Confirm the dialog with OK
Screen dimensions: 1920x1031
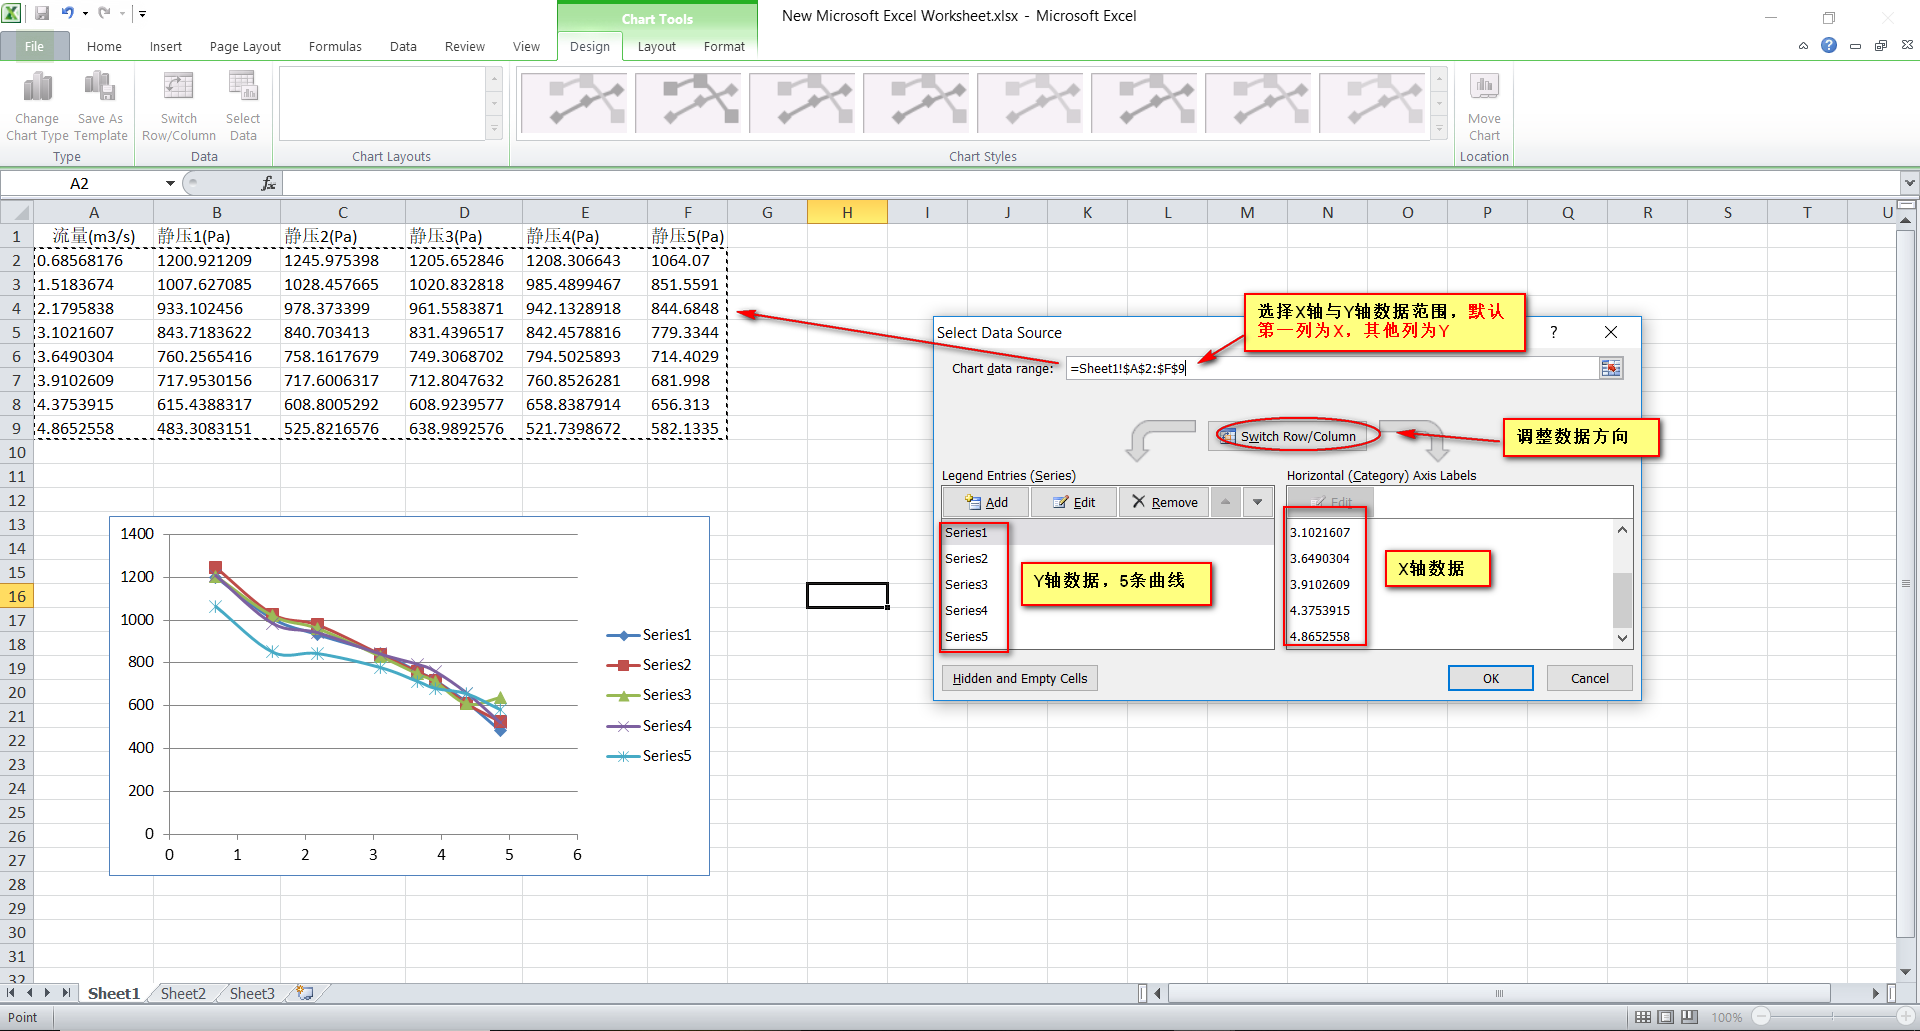(1489, 678)
